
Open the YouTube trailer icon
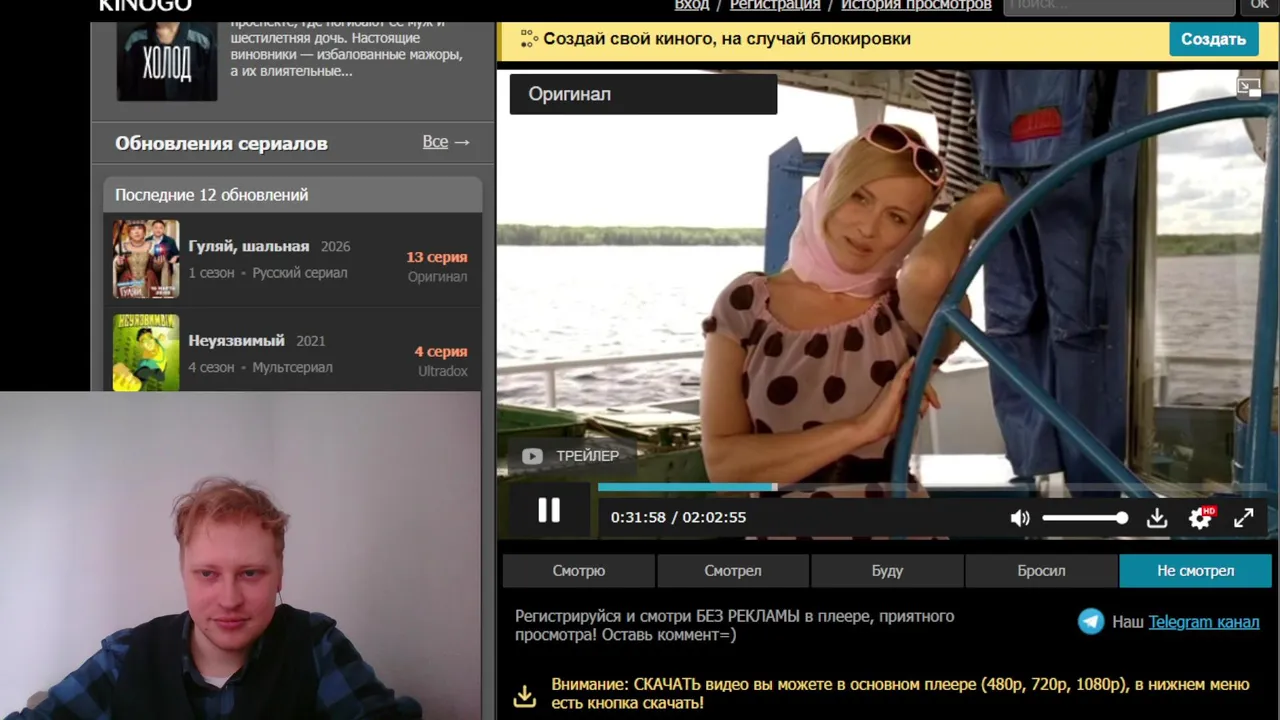tap(532, 456)
